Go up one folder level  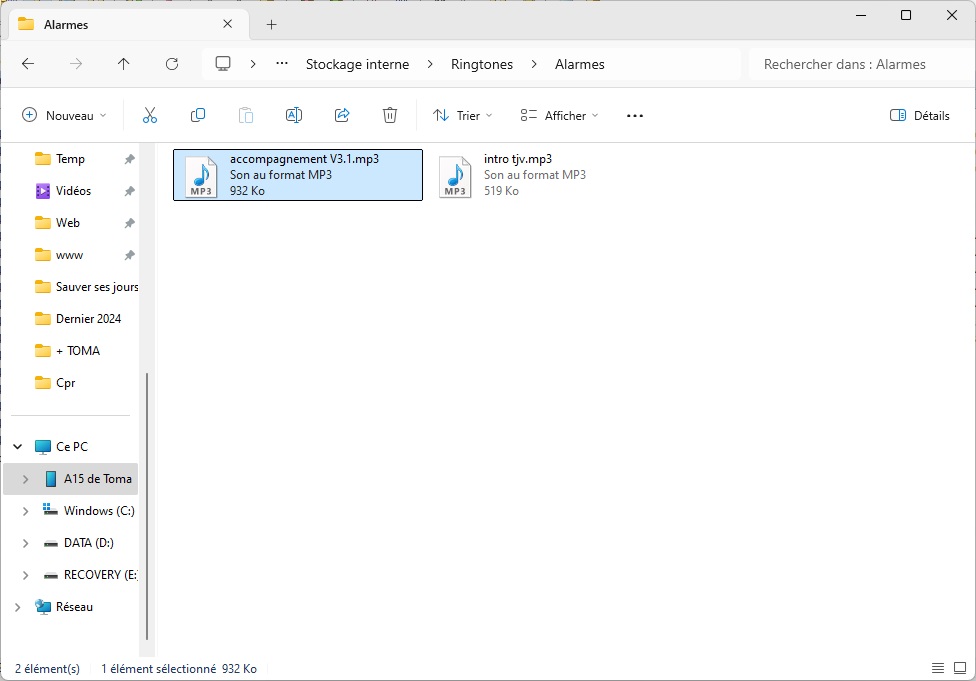(124, 64)
